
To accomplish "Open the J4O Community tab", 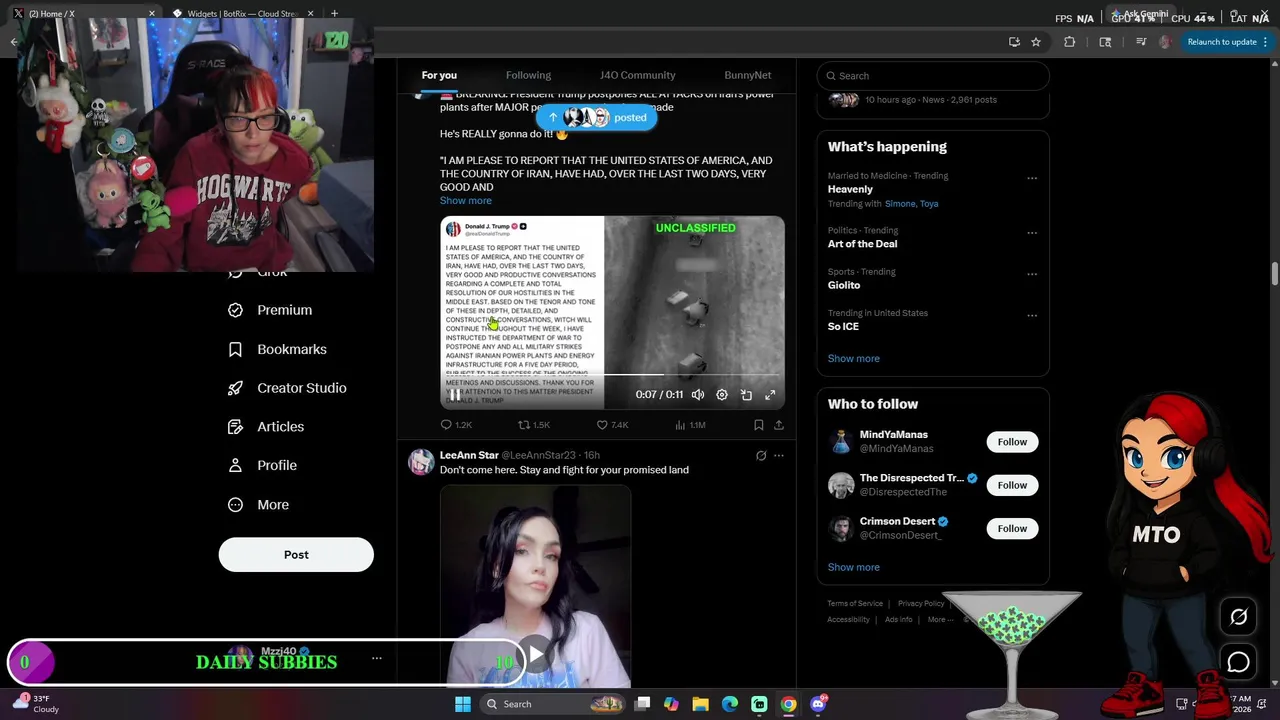I will [x=637, y=75].
